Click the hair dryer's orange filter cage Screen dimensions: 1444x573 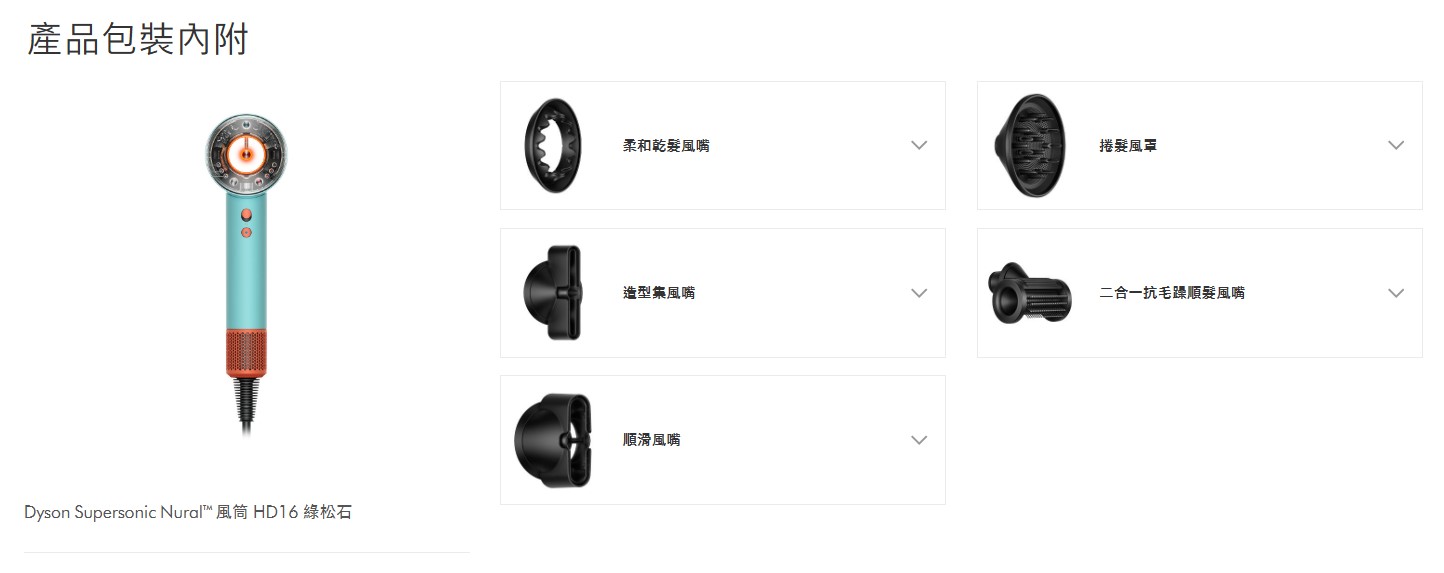pos(247,351)
